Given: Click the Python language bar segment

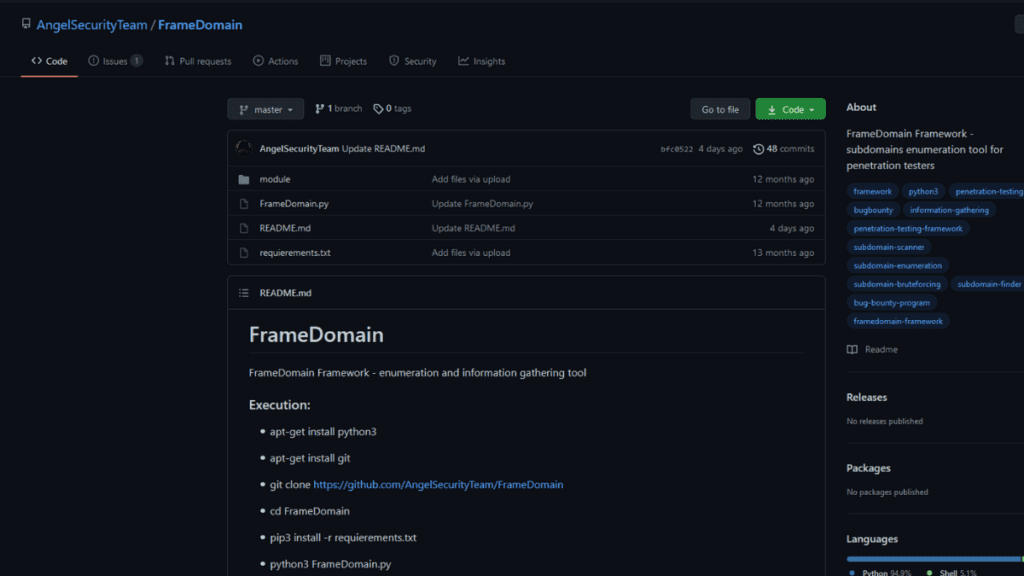Looking at the screenshot, I should 933,559.
